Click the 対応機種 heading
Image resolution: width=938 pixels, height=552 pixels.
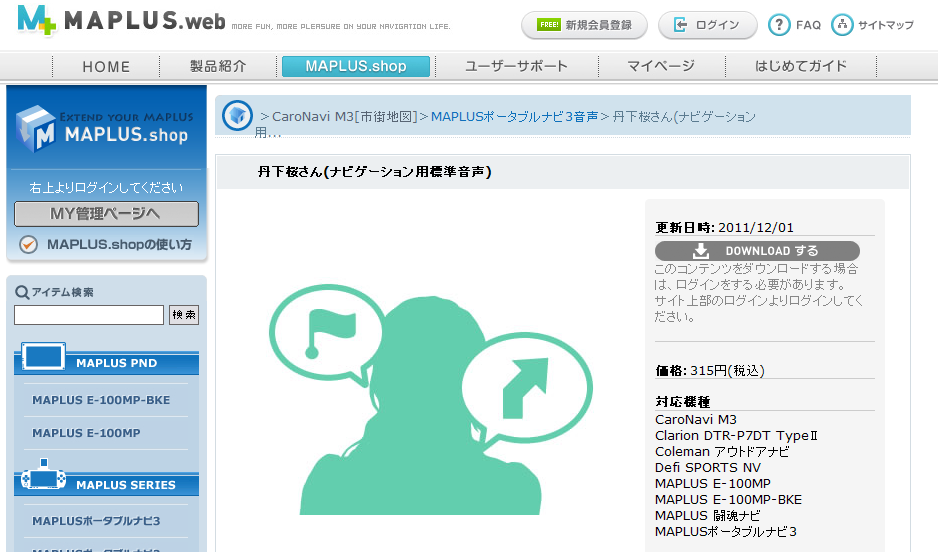click(683, 402)
